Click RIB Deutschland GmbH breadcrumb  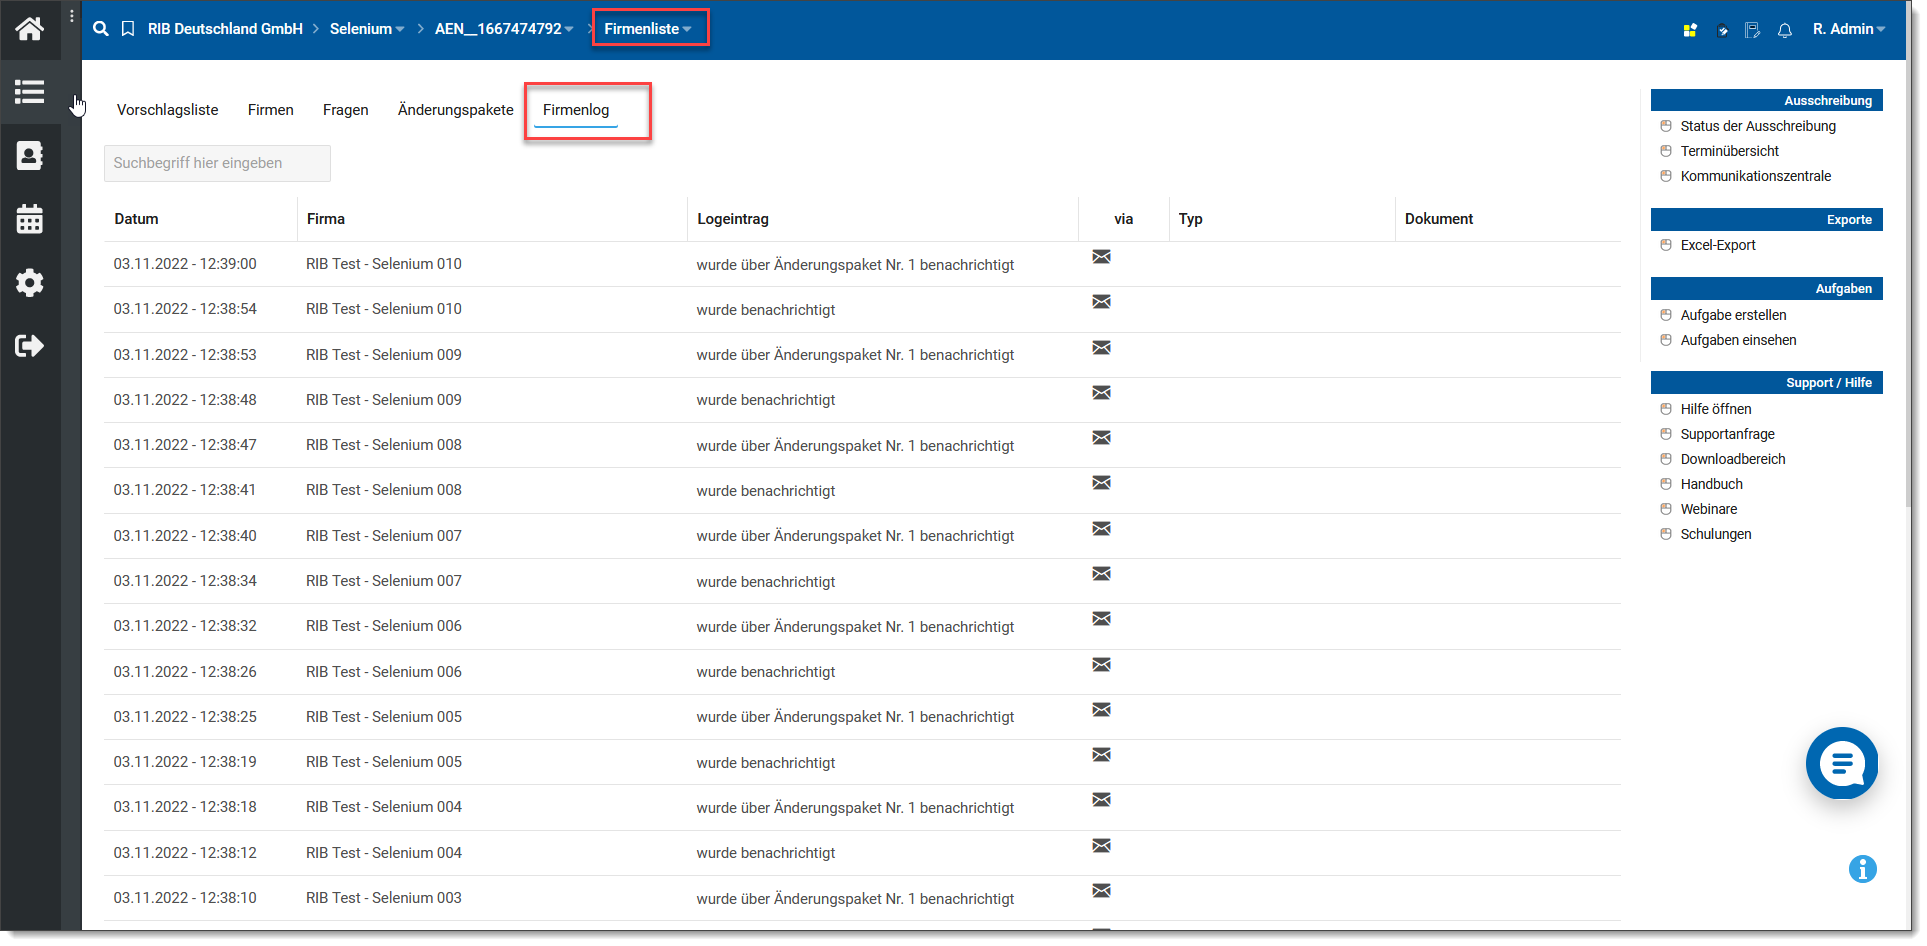[225, 29]
